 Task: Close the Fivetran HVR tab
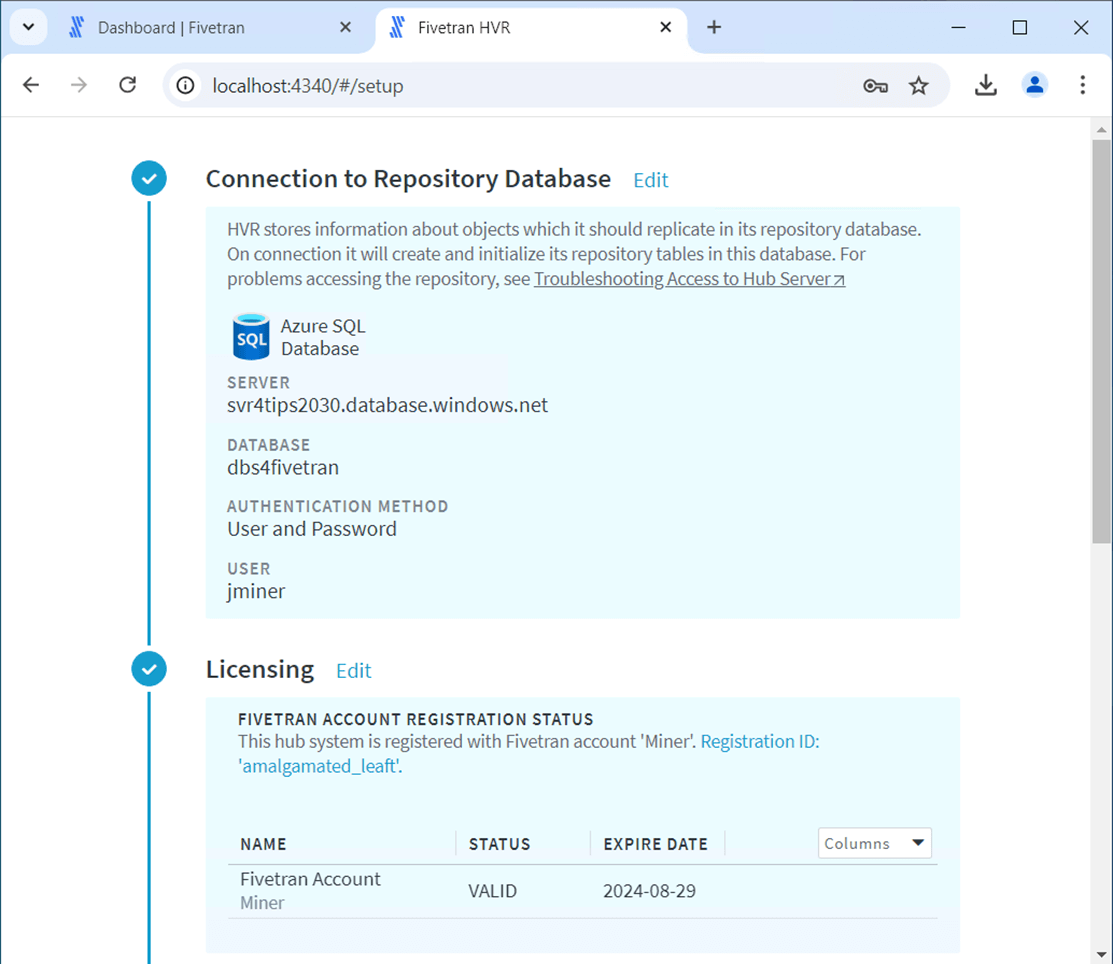(x=665, y=28)
